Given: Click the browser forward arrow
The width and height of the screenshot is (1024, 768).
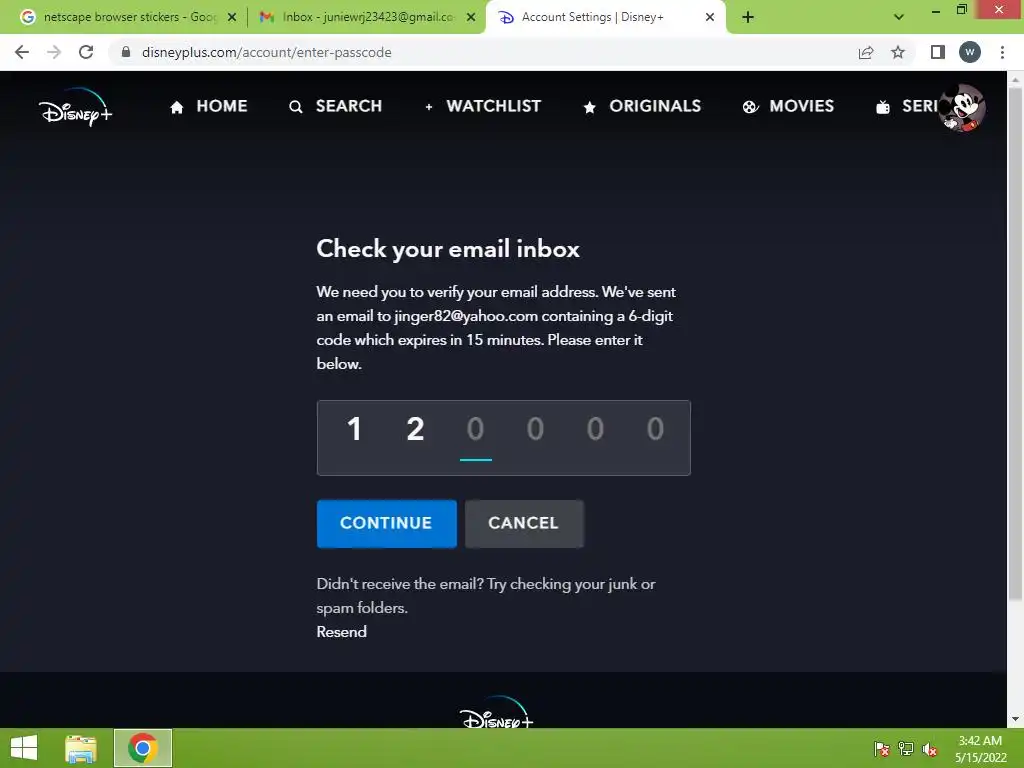Looking at the screenshot, I should (54, 52).
